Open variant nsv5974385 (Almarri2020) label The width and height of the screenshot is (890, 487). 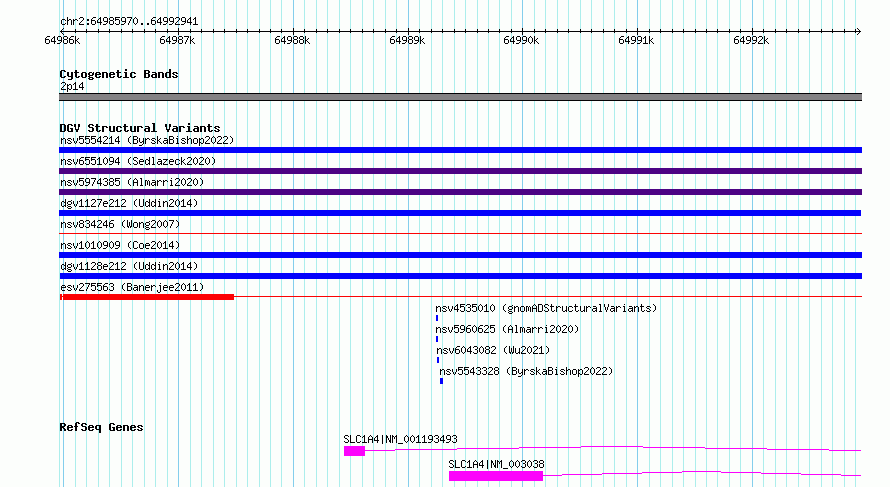pos(132,182)
